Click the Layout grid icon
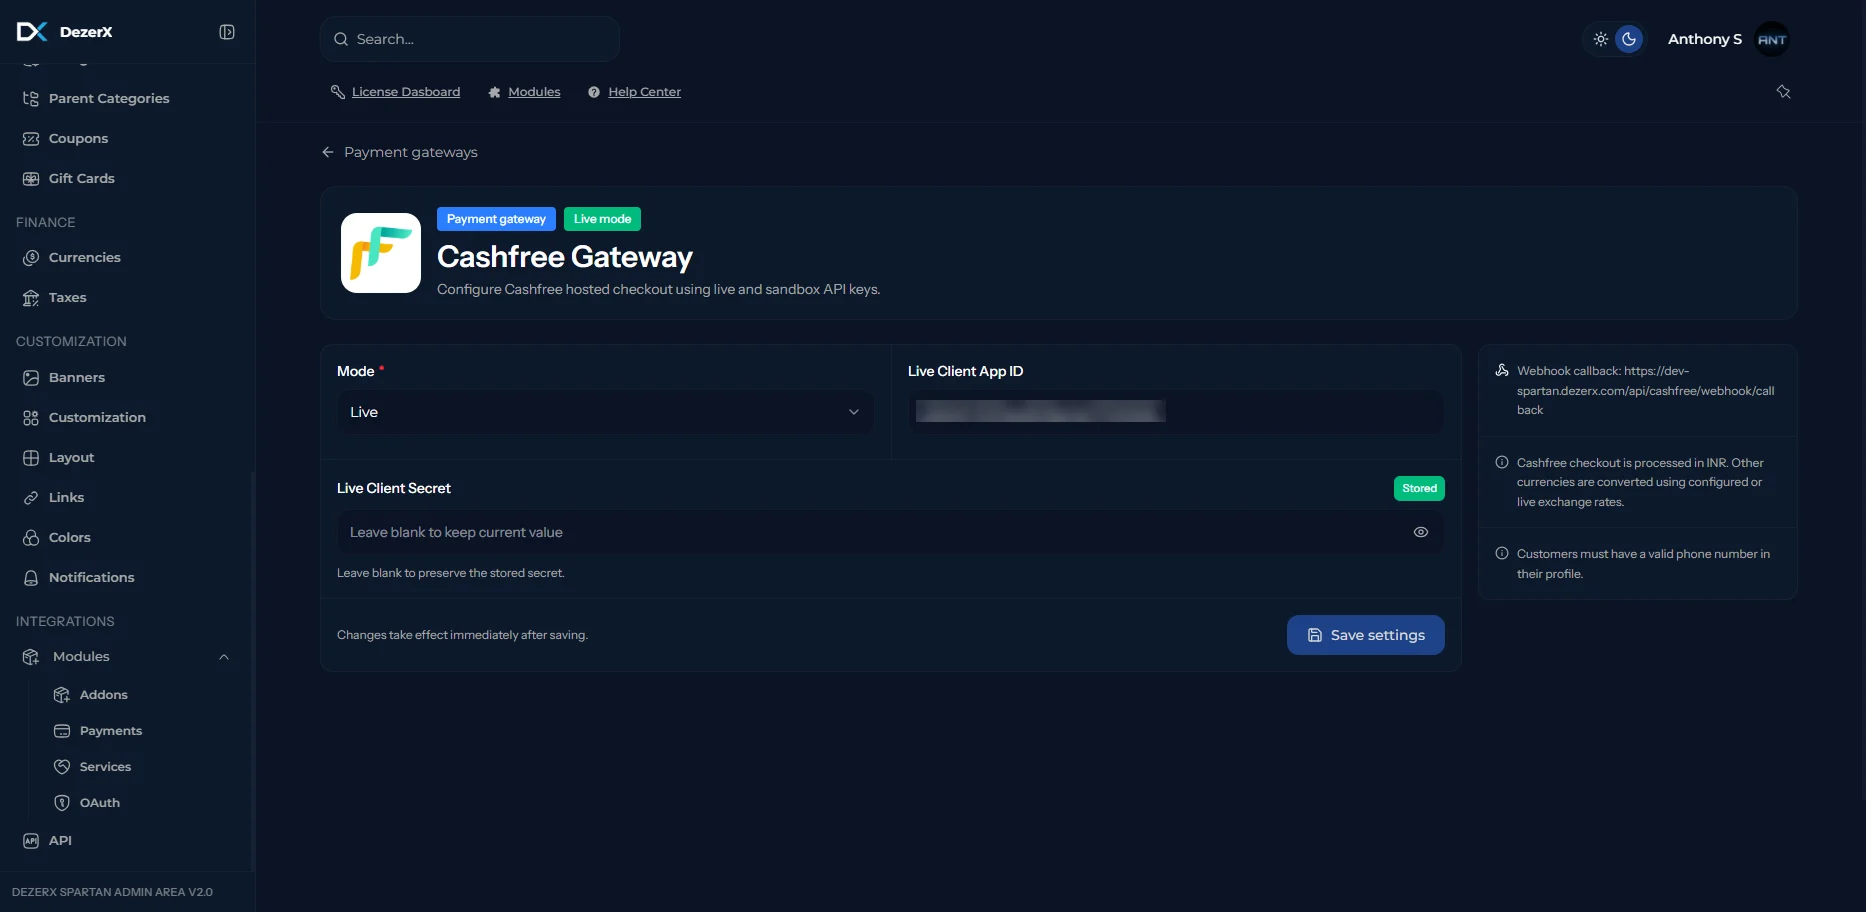 [x=31, y=457]
